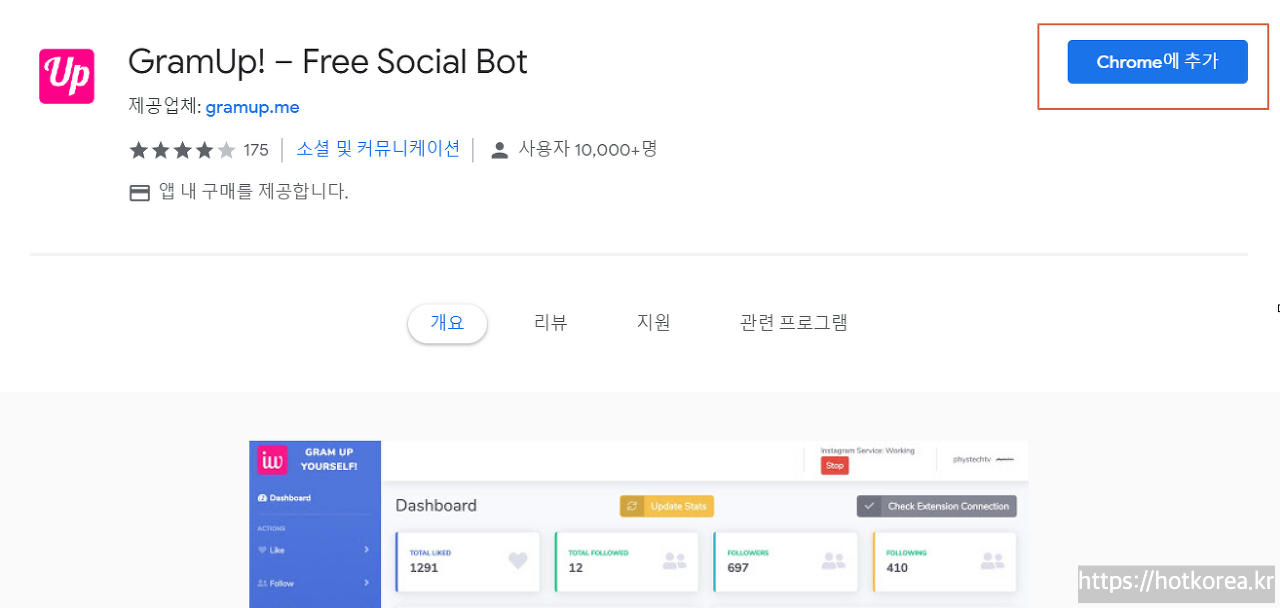Click the people icon on Following card
Viewport: 1280px width, 608px height.
coord(993,562)
